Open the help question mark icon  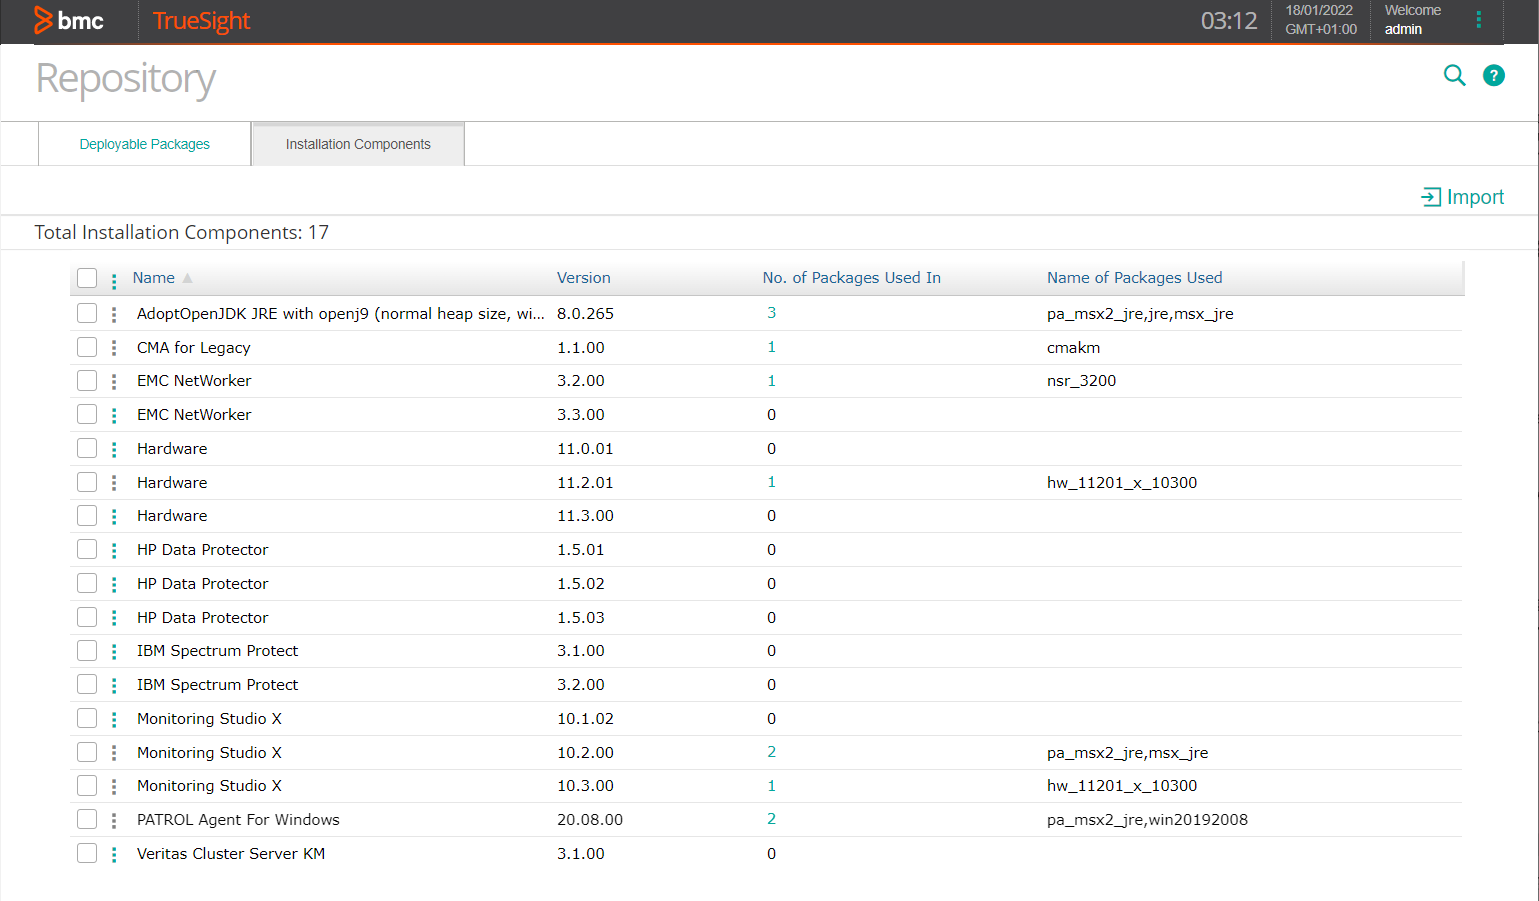(1493, 75)
